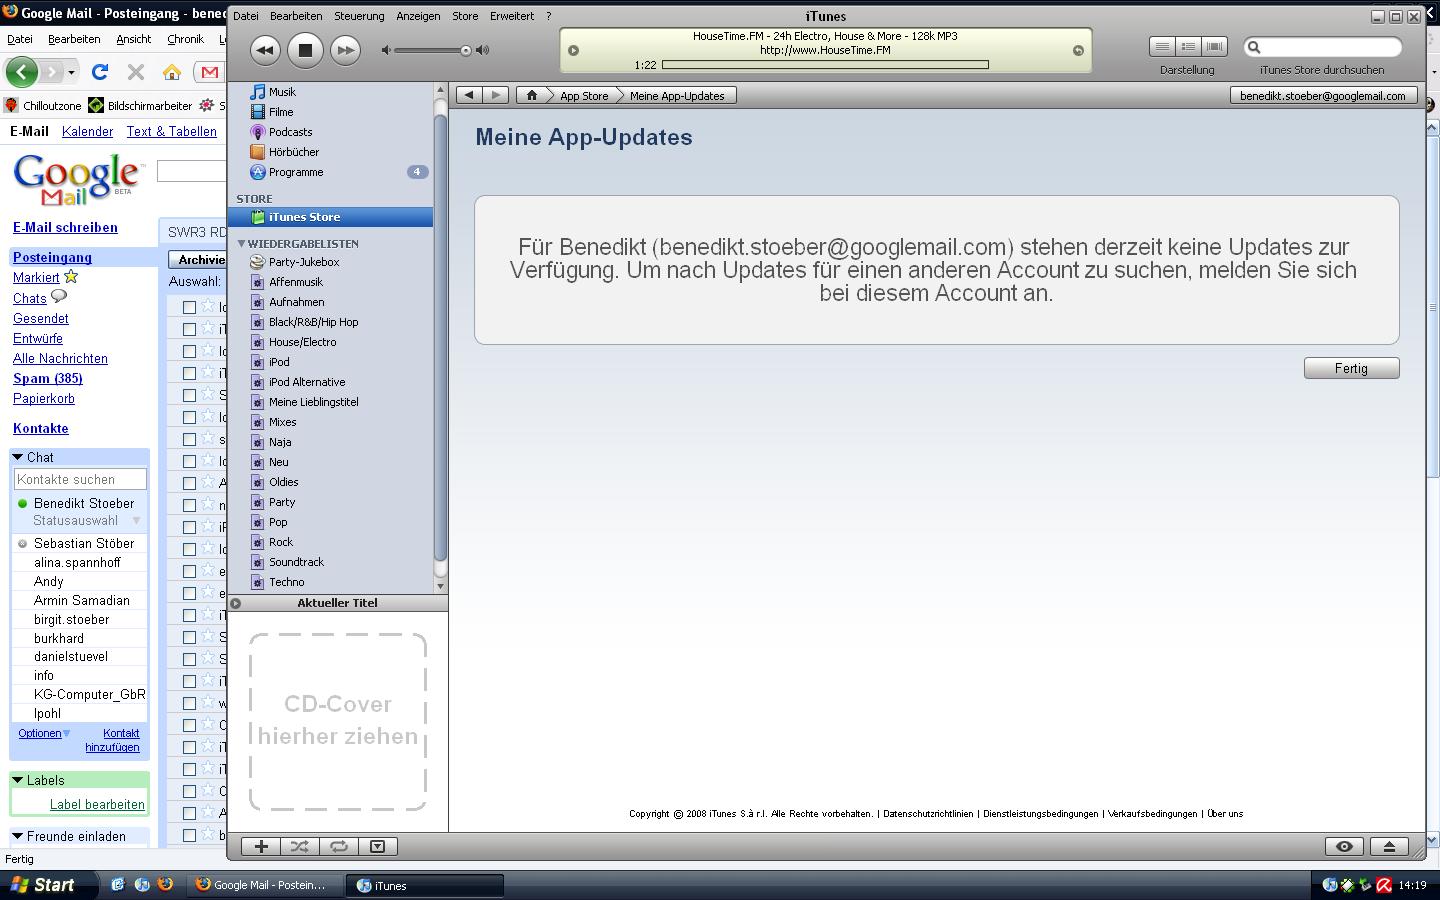
Task: Collapse the Wiedergabelisten section
Action: pyautogui.click(x=241, y=244)
